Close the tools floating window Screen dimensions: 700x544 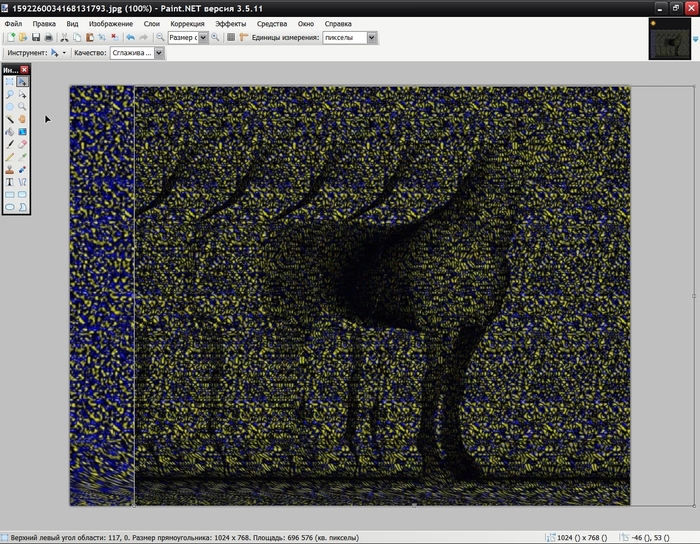[25, 69]
